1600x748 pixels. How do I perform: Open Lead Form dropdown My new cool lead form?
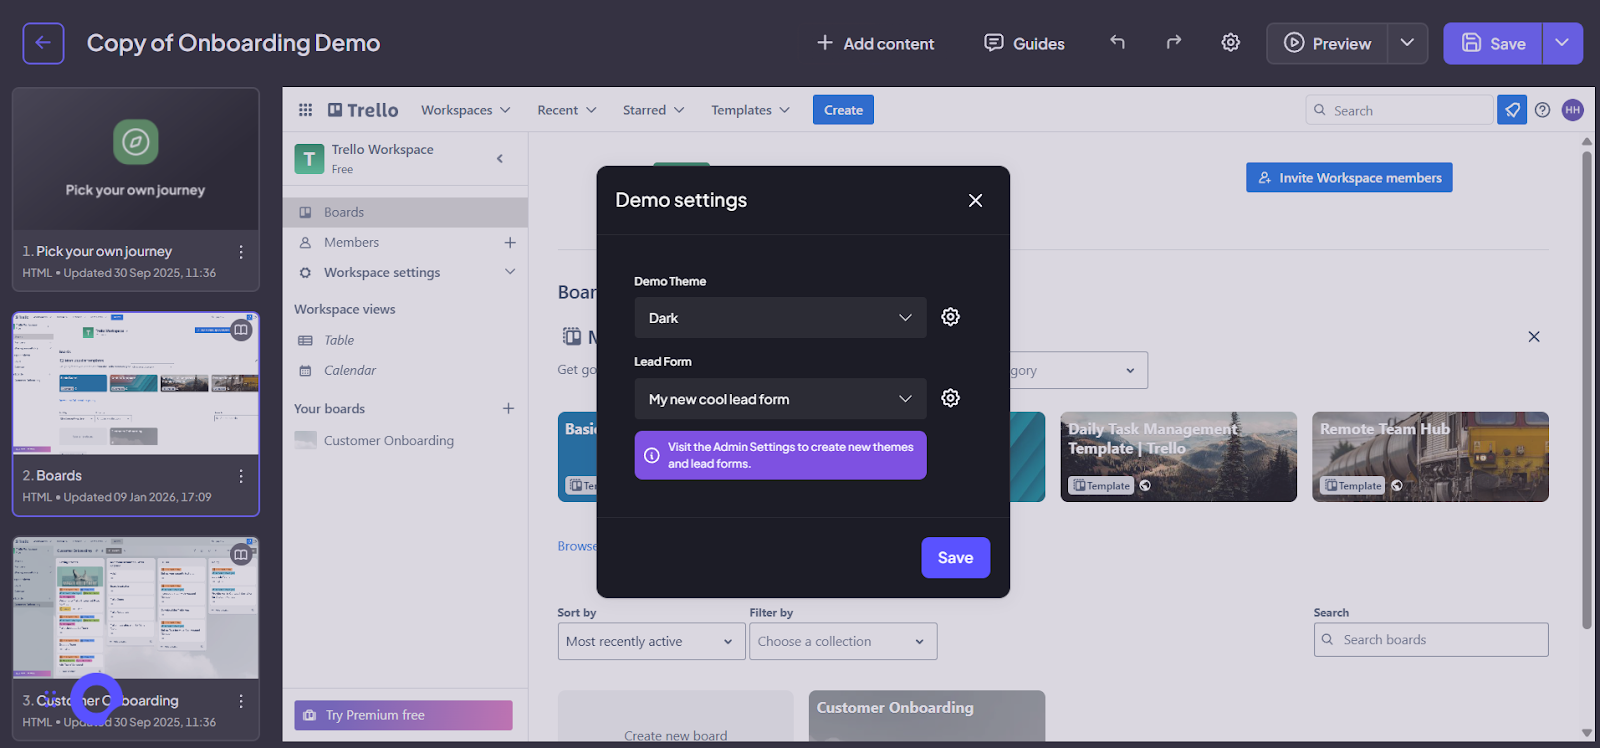[x=780, y=399]
